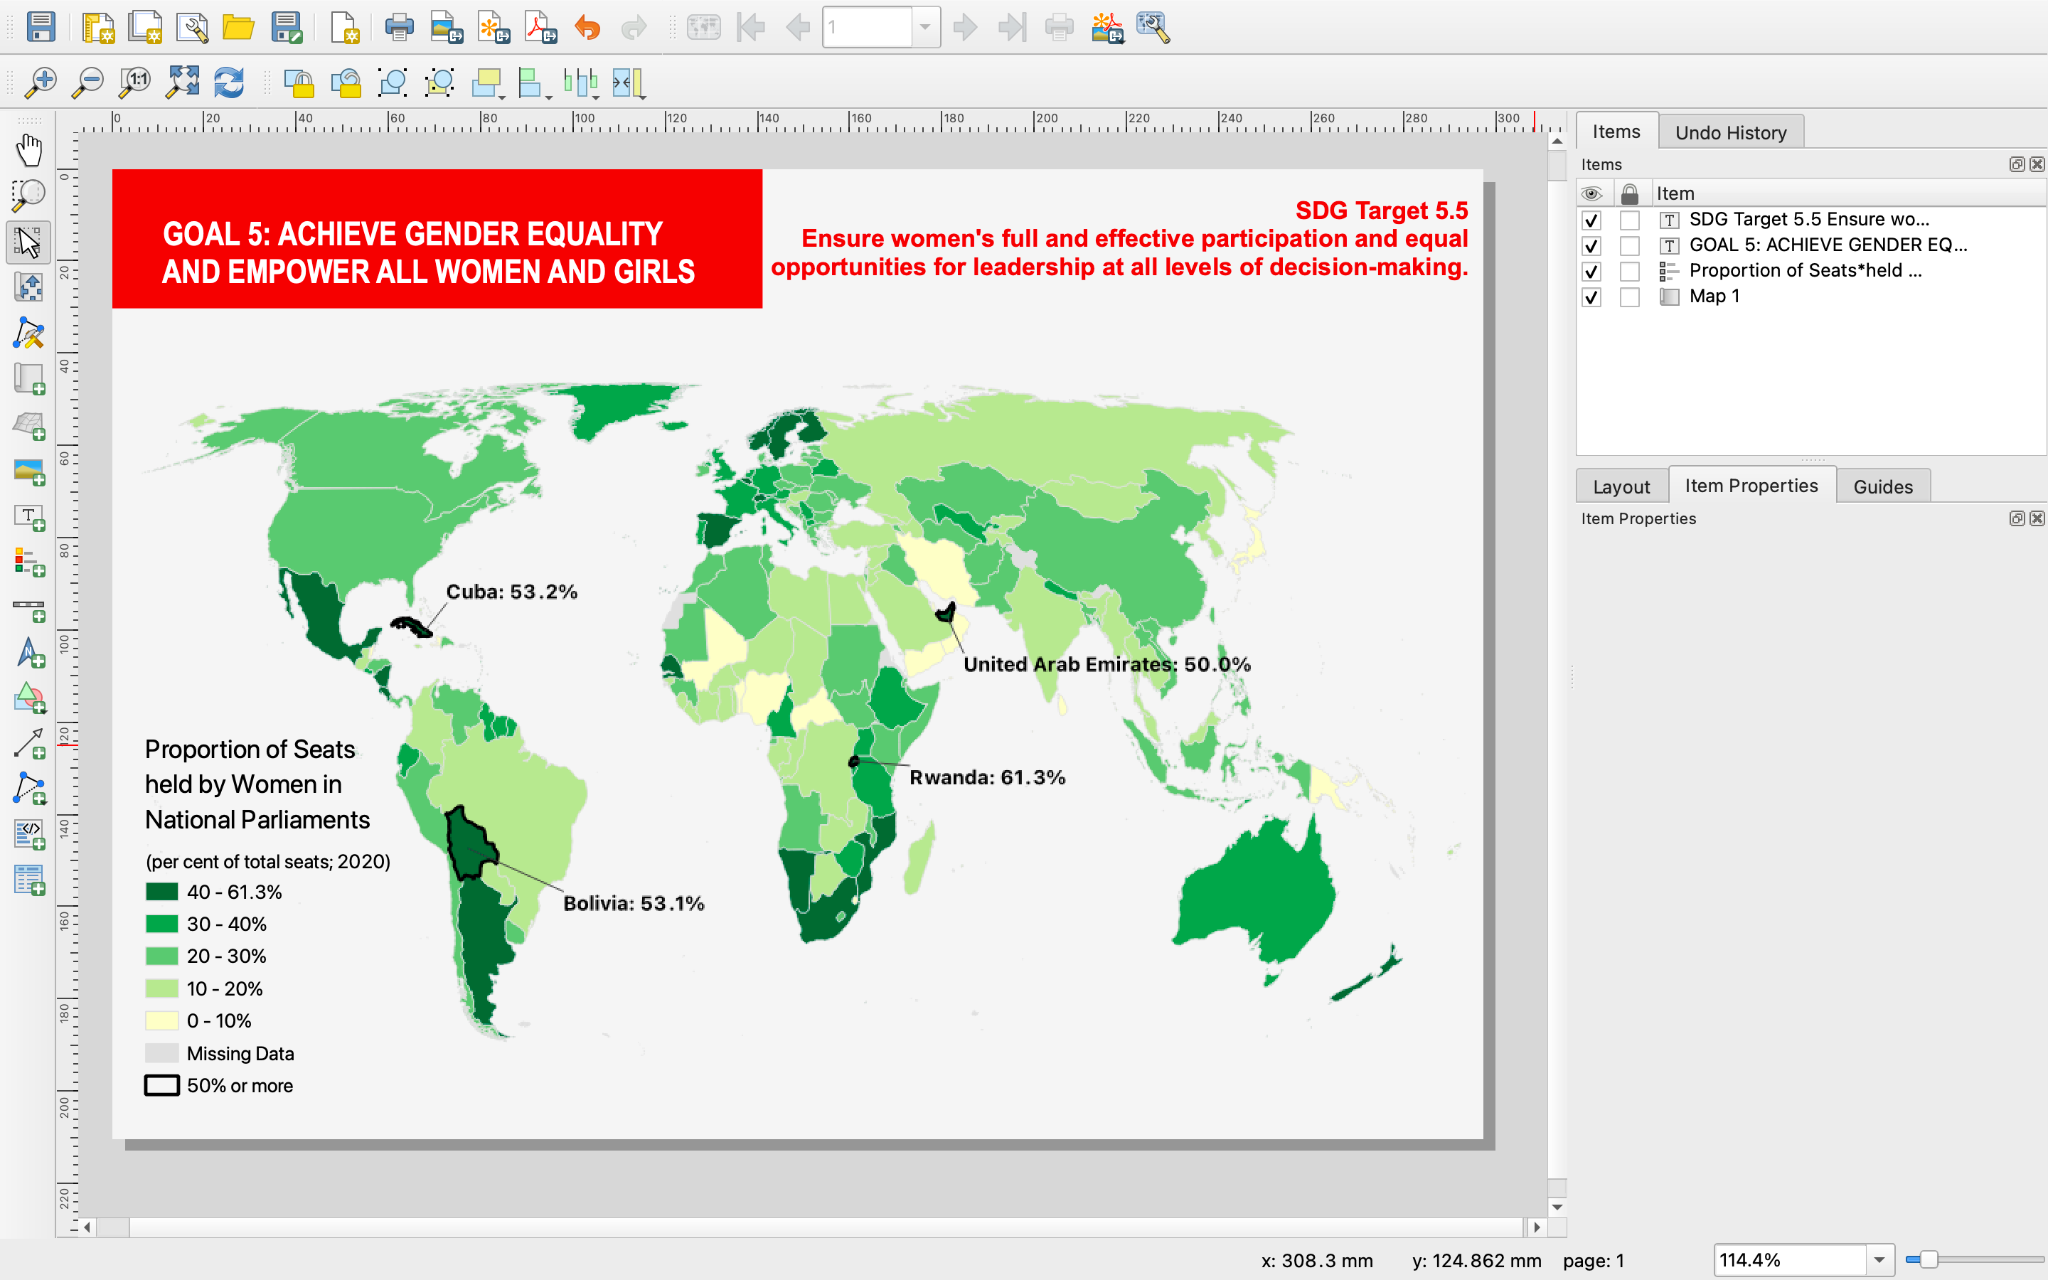Toggle visibility of the Proportion of Seats legend item
This screenshot has height=1280, width=2048.
pyautogui.click(x=1592, y=270)
